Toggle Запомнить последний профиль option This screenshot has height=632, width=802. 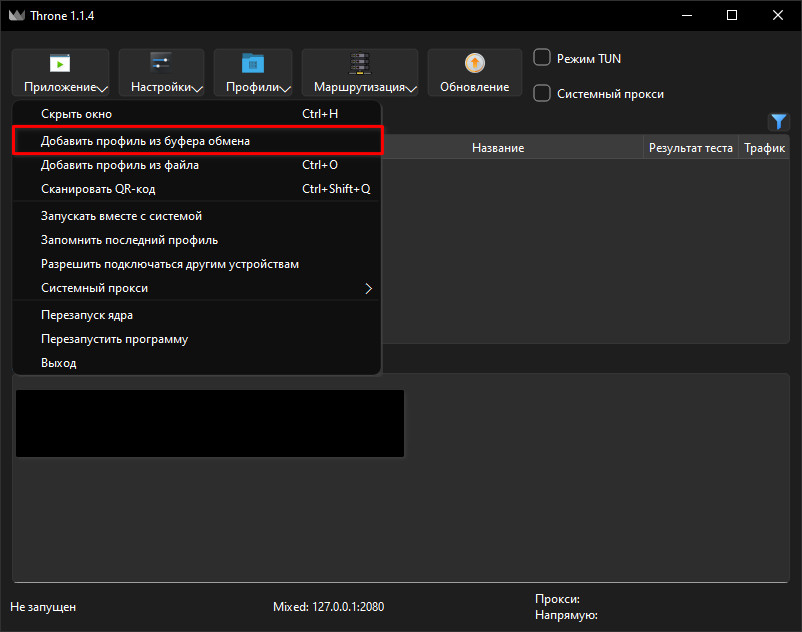point(196,240)
